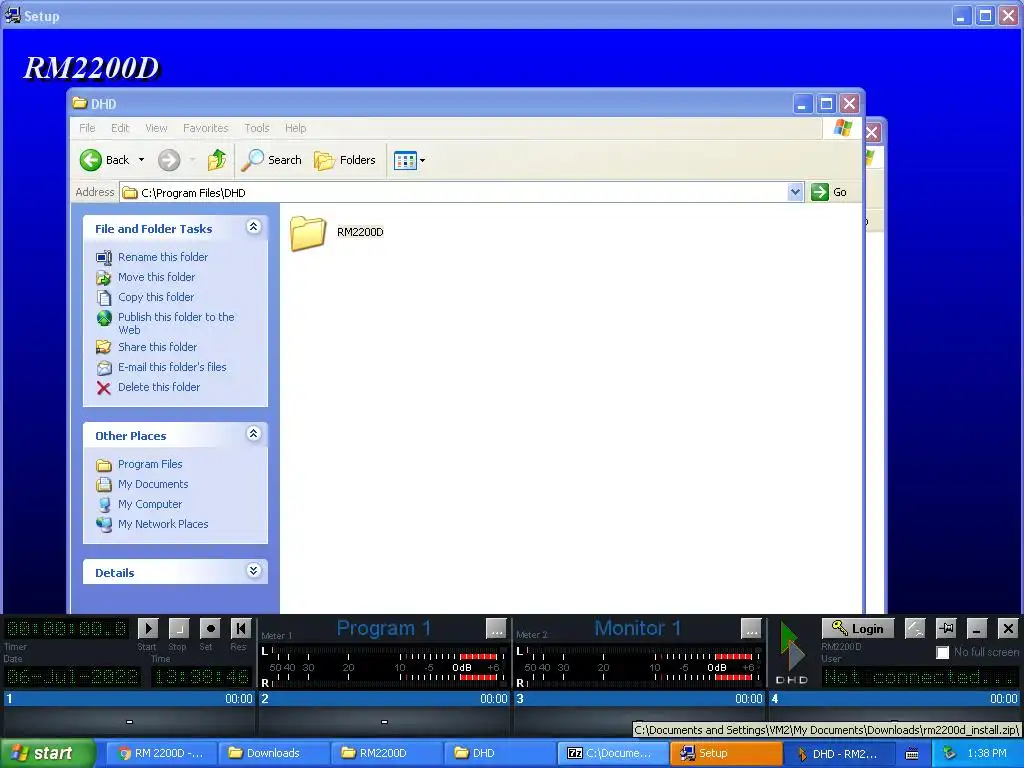Click the Go button beside address bar
This screenshot has width=1024, height=768.
coord(829,192)
